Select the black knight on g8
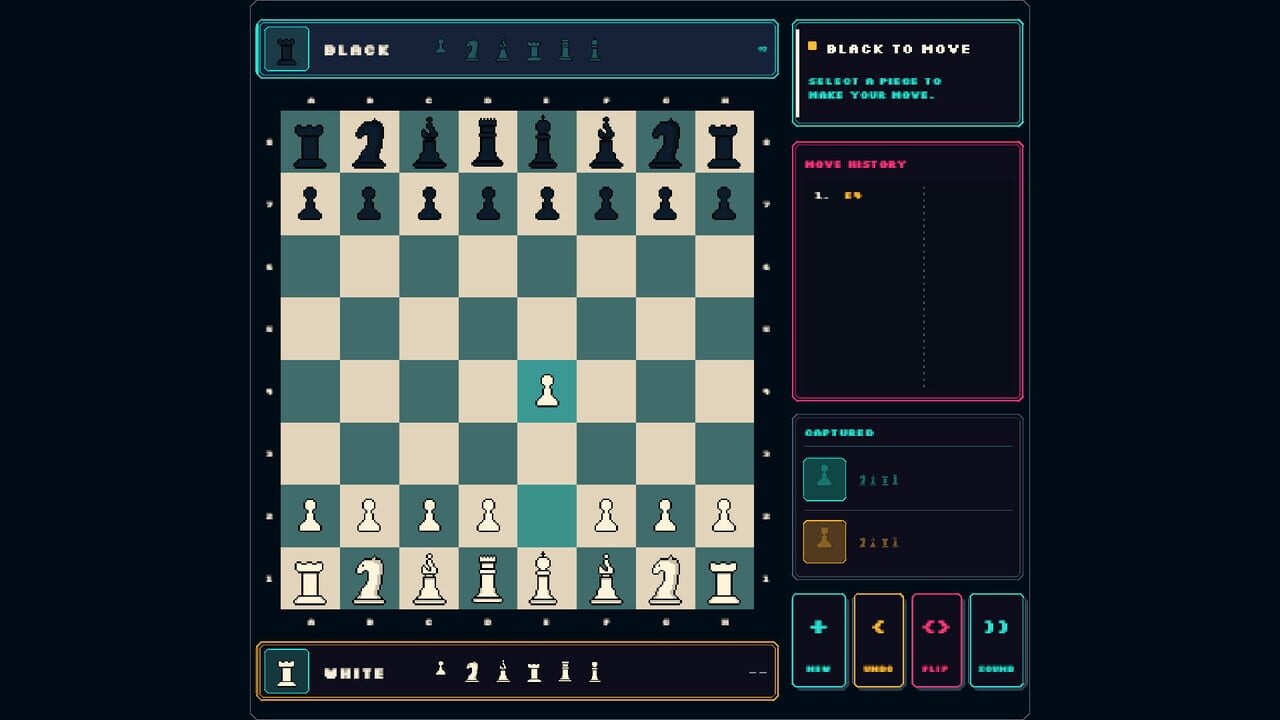This screenshot has width=1280, height=720. coord(665,142)
